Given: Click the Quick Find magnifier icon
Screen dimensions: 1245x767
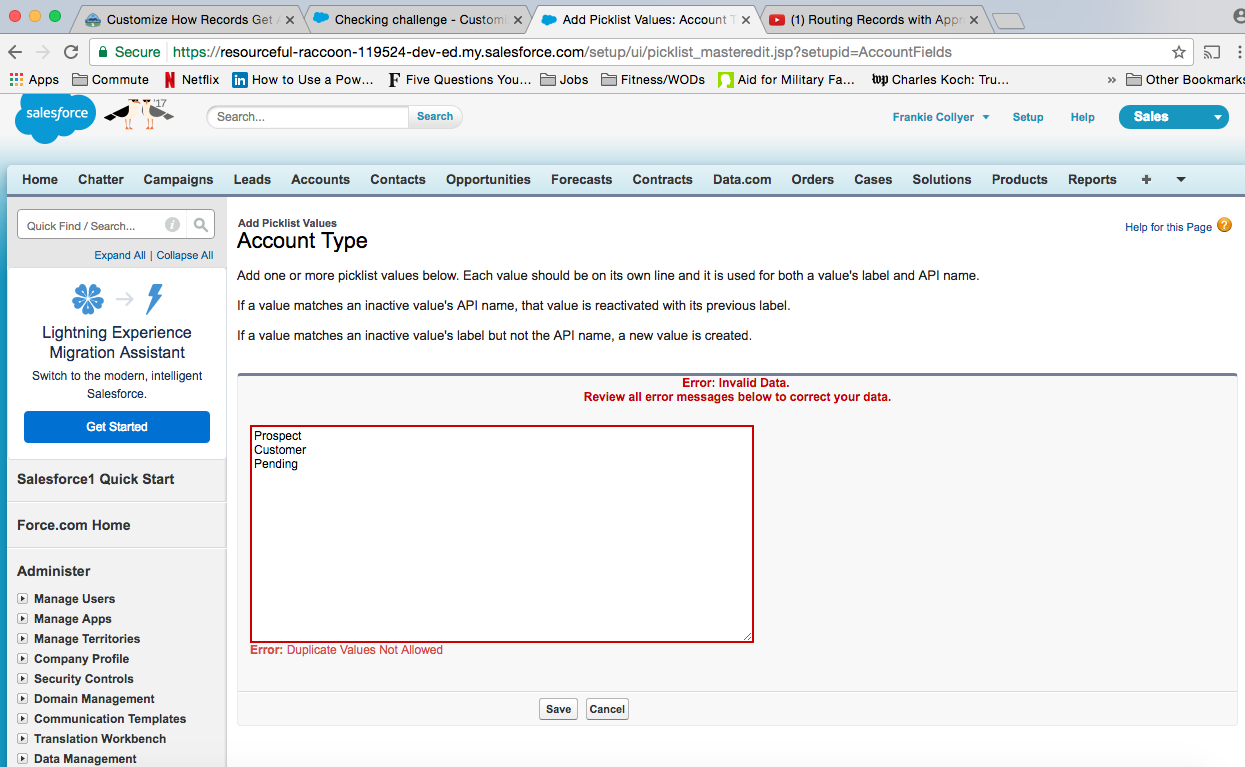Looking at the screenshot, I should [x=201, y=226].
